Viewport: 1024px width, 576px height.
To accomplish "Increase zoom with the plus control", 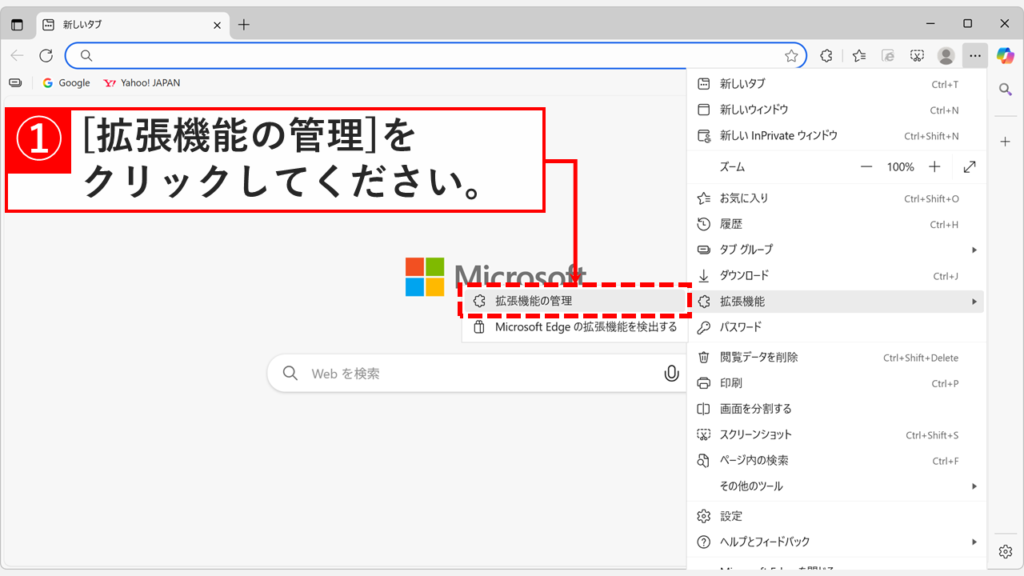I will coord(935,167).
